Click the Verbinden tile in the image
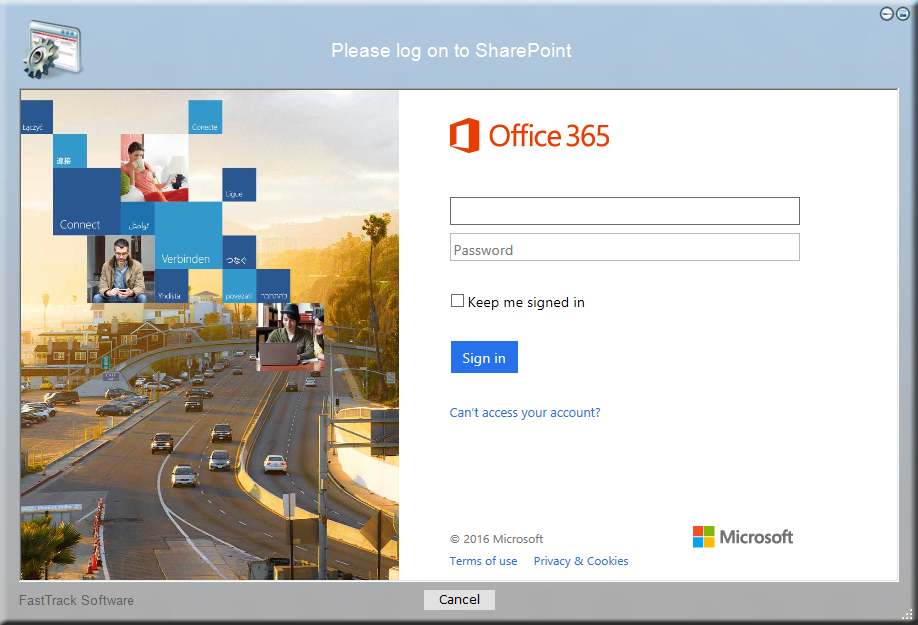918x625 pixels. pos(189,236)
